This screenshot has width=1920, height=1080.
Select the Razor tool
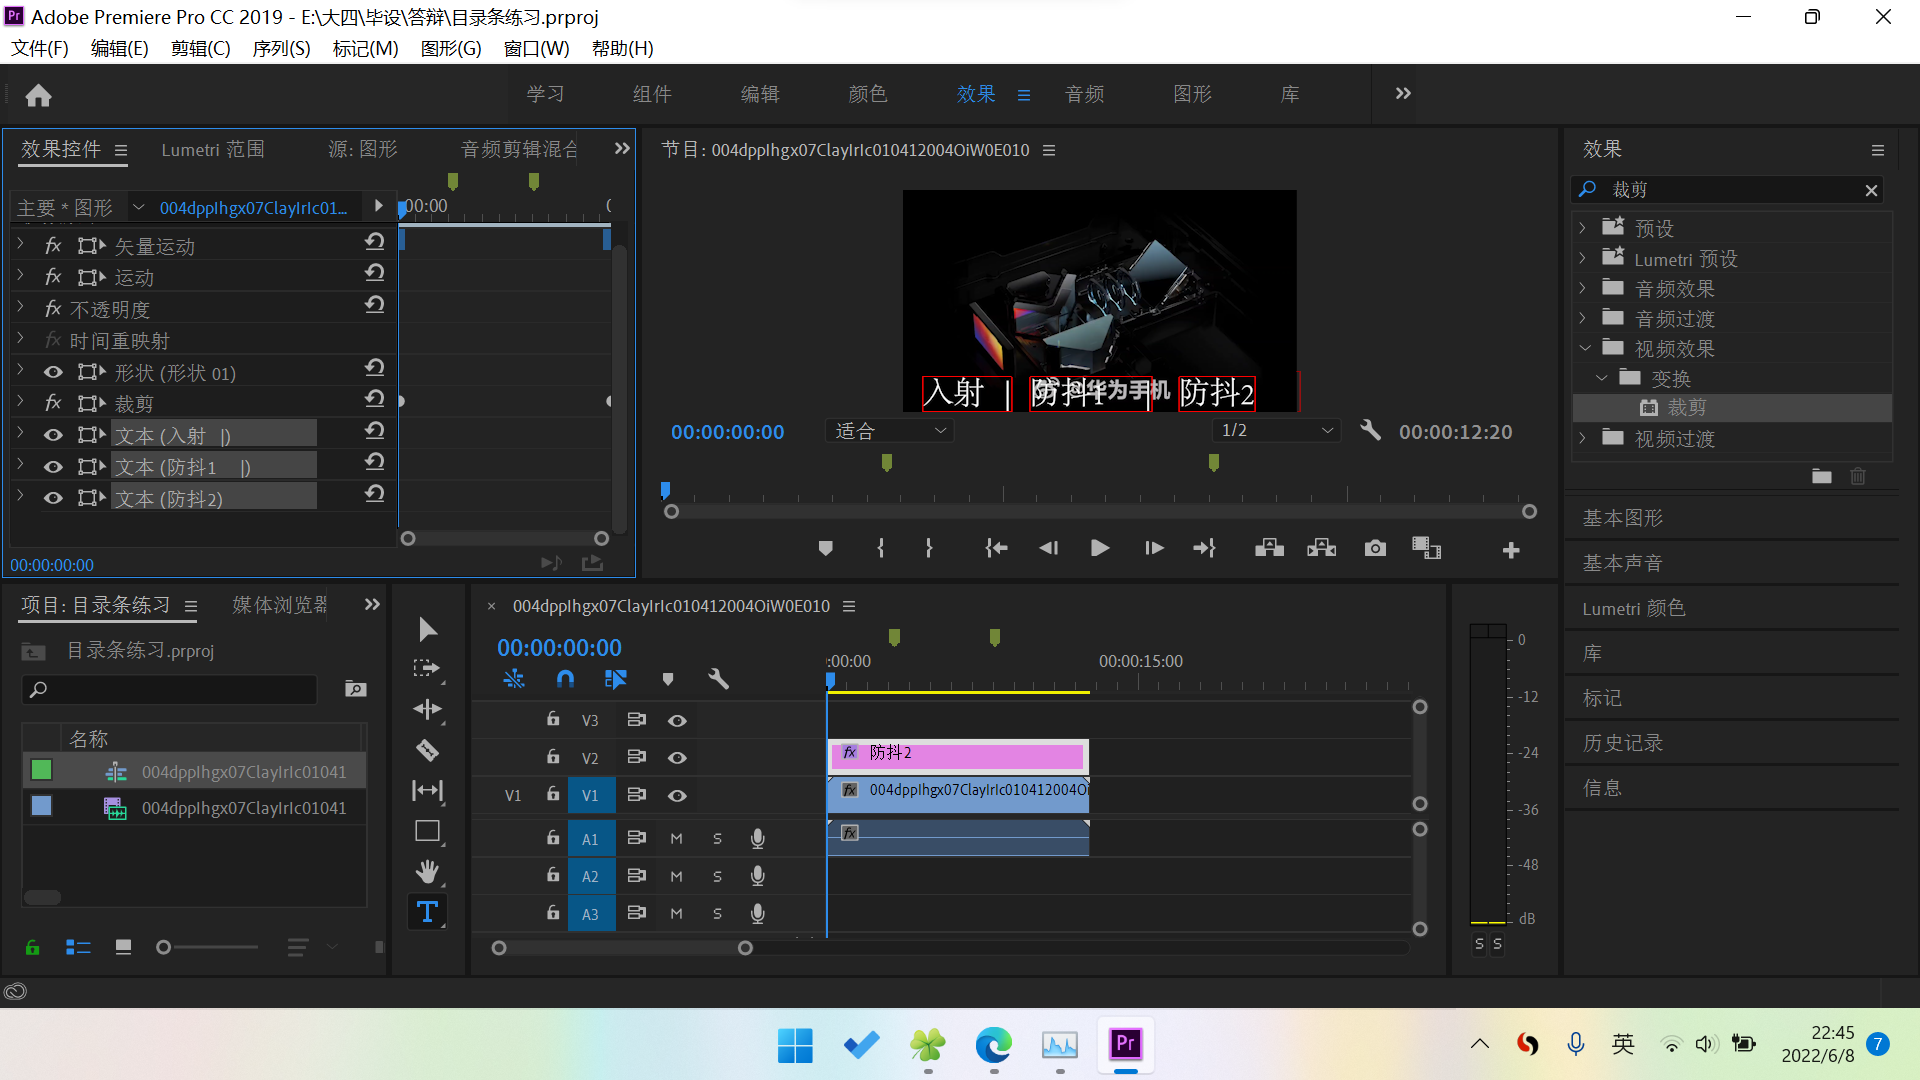[x=427, y=750]
